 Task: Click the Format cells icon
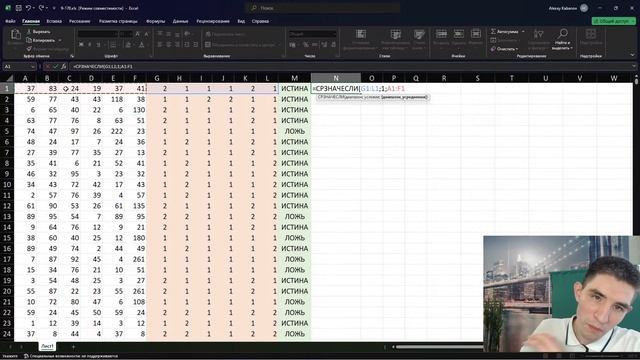(476, 33)
